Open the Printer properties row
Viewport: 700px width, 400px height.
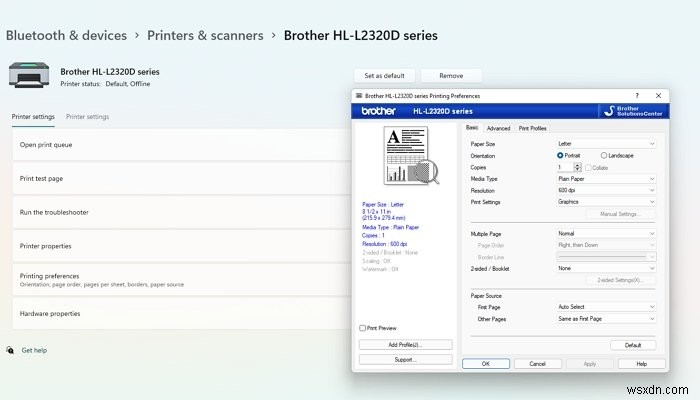182,246
